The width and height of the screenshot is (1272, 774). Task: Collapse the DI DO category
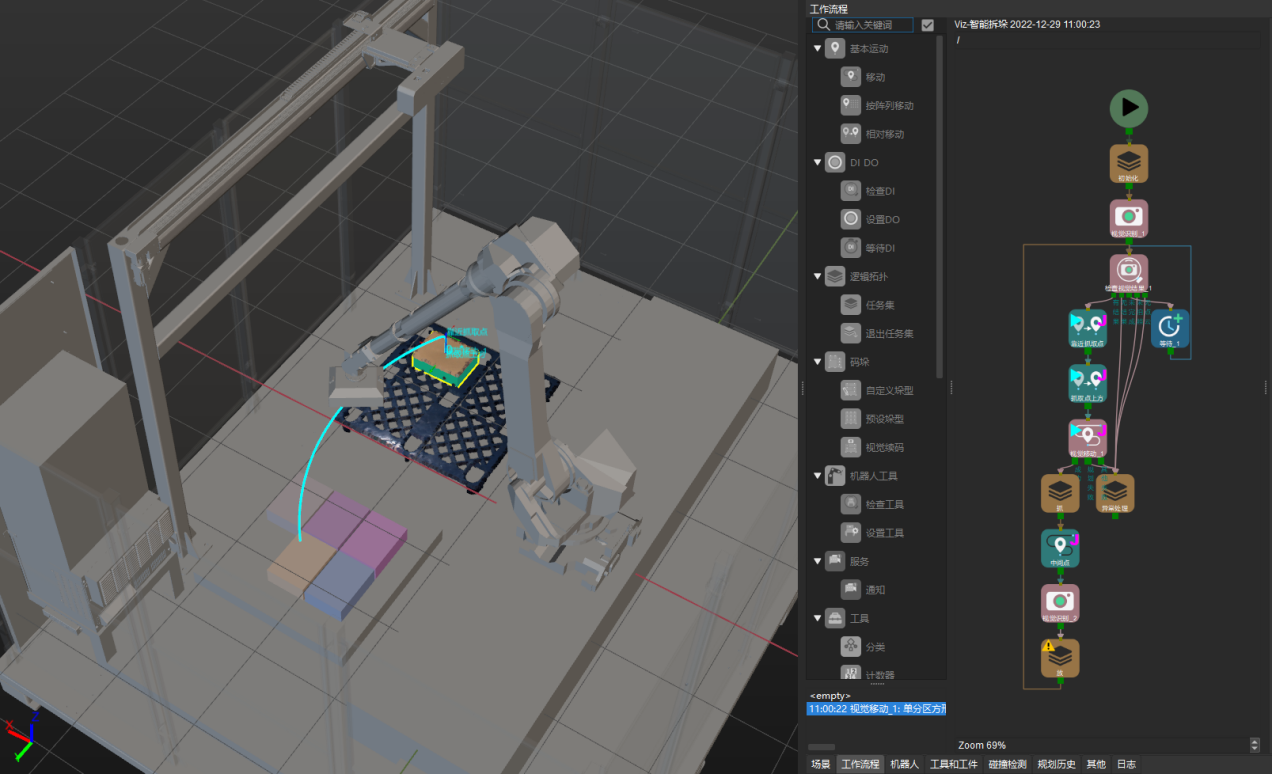point(817,162)
